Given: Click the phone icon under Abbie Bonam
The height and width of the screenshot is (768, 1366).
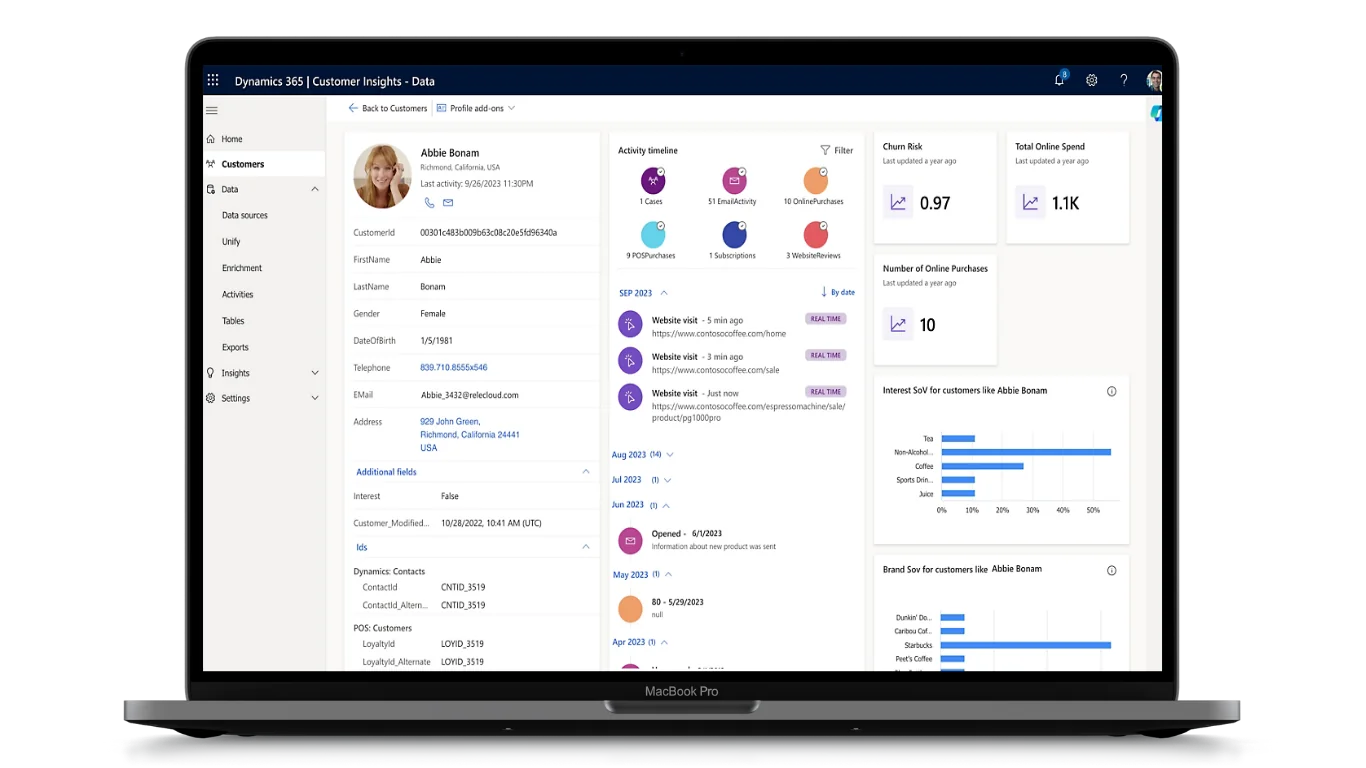Looking at the screenshot, I should [x=430, y=202].
